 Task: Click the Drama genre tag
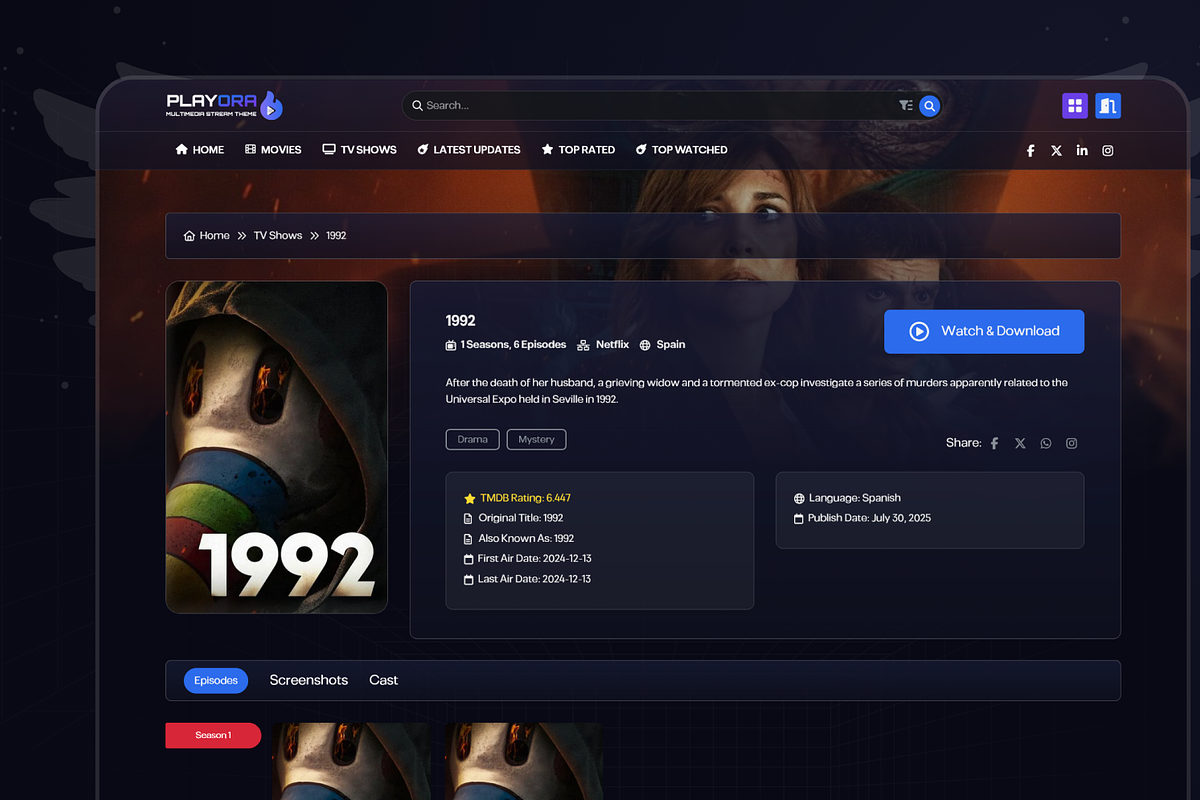473,439
